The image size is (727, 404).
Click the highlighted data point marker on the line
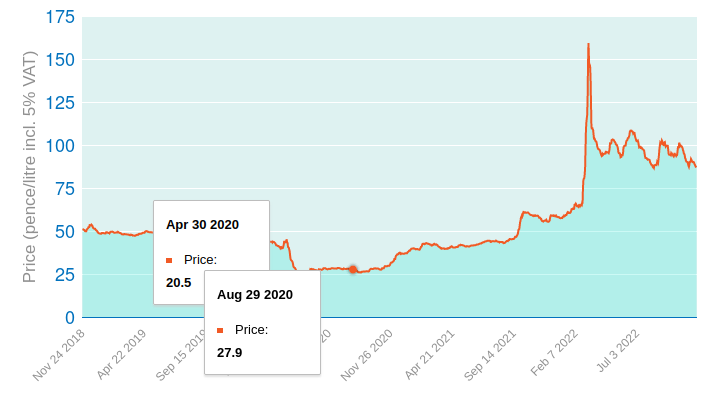(x=352, y=269)
